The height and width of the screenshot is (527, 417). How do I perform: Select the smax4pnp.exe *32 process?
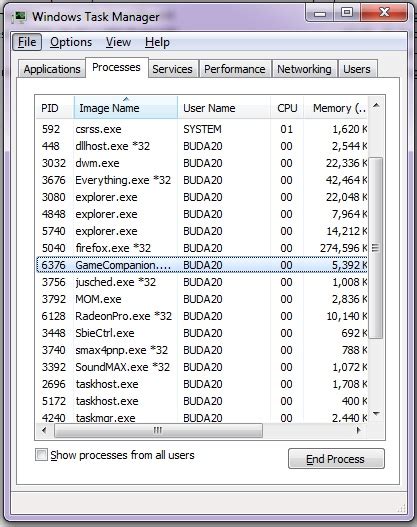pyautogui.click(x=202, y=350)
